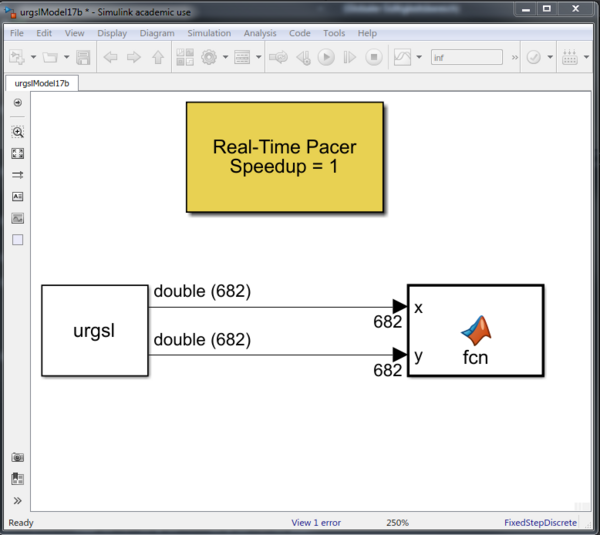Save the model with the floppy disk icon
The width and height of the screenshot is (600, 535).
83,57
